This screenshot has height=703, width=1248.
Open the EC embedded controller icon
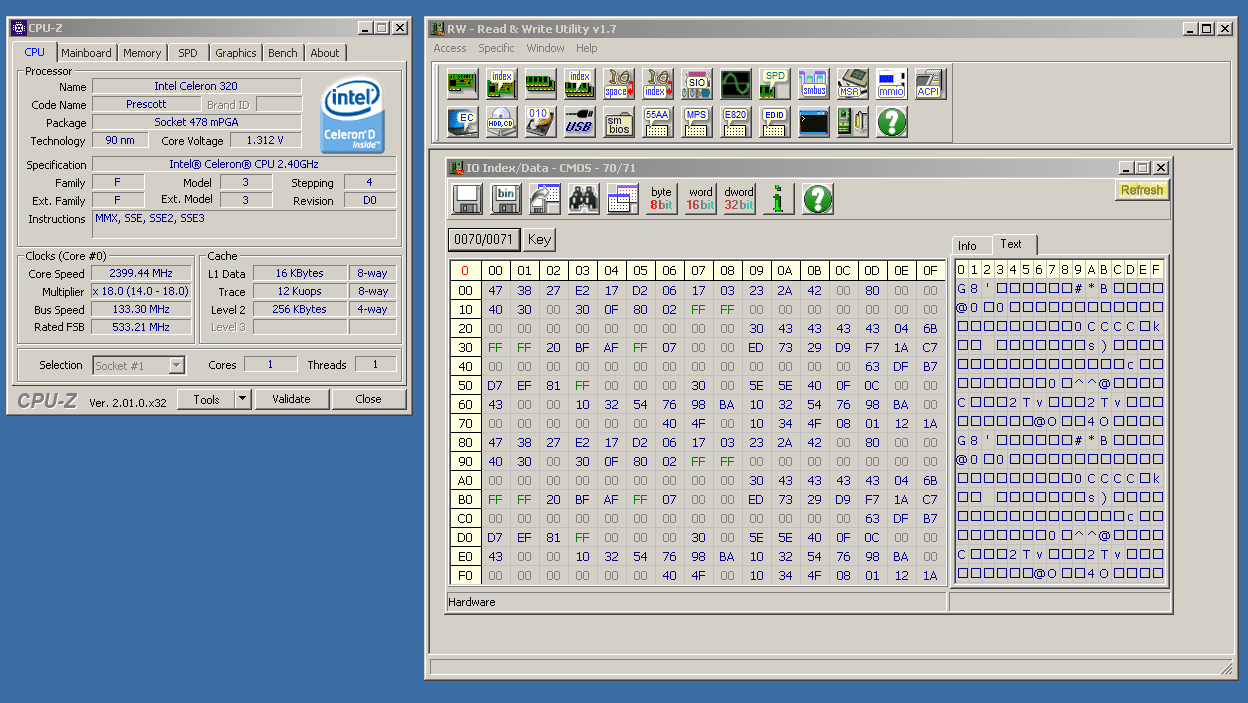pos(462,122)
